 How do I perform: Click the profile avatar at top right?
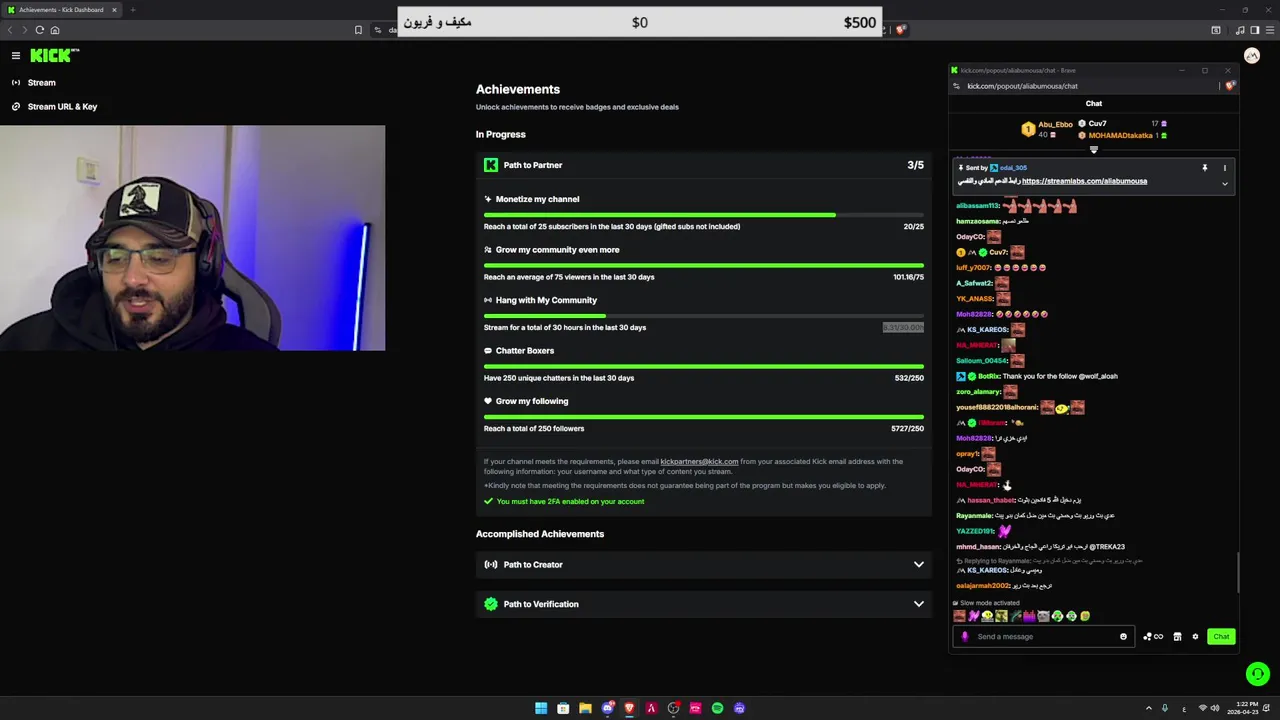(1251, 56)
